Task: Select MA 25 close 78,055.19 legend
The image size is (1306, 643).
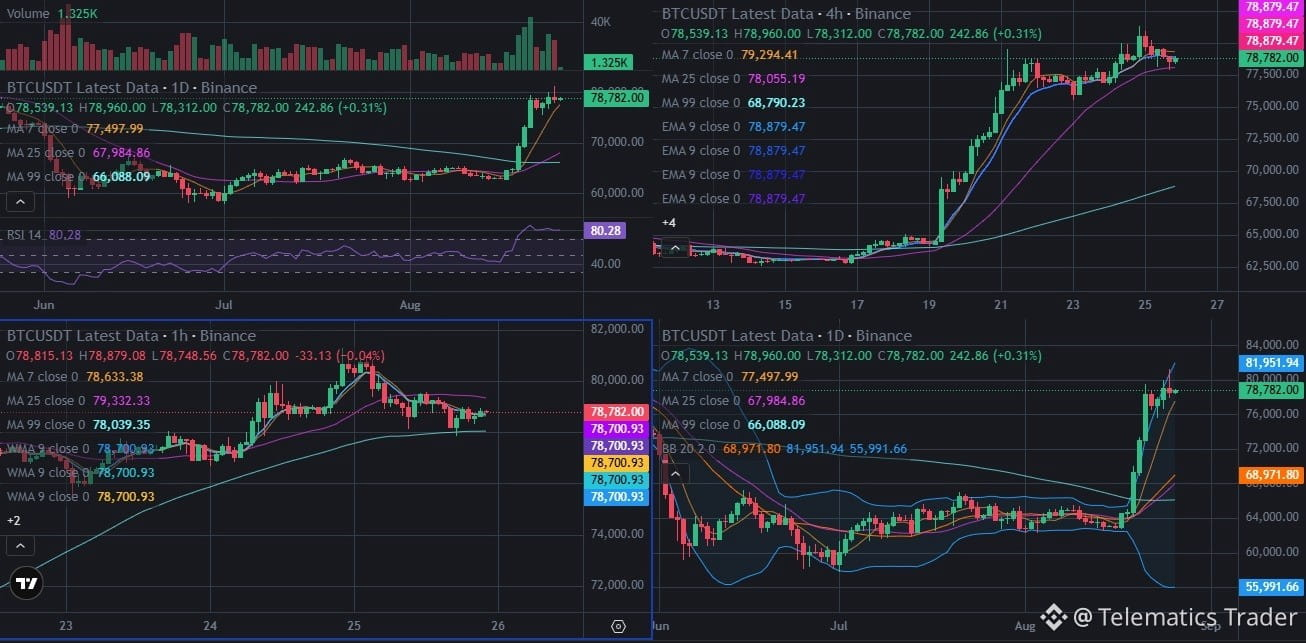Action: tap(733, 78)
